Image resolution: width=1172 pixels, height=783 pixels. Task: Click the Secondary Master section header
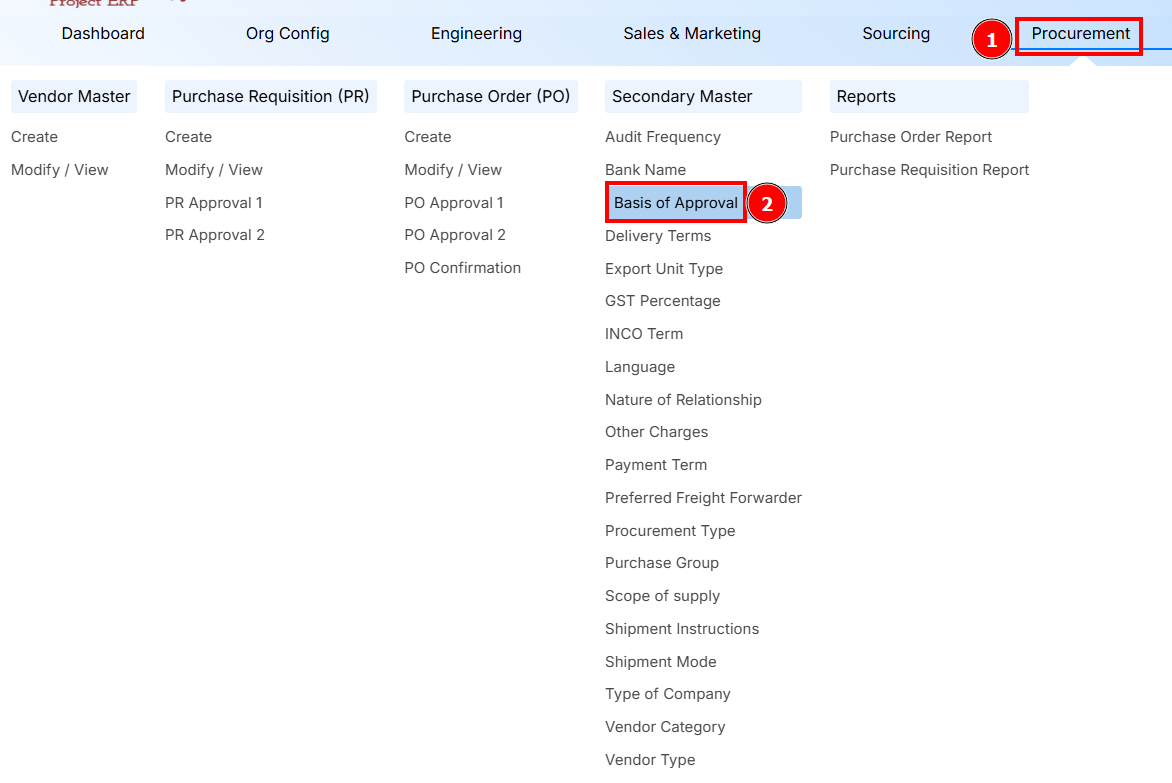point(682,97)
